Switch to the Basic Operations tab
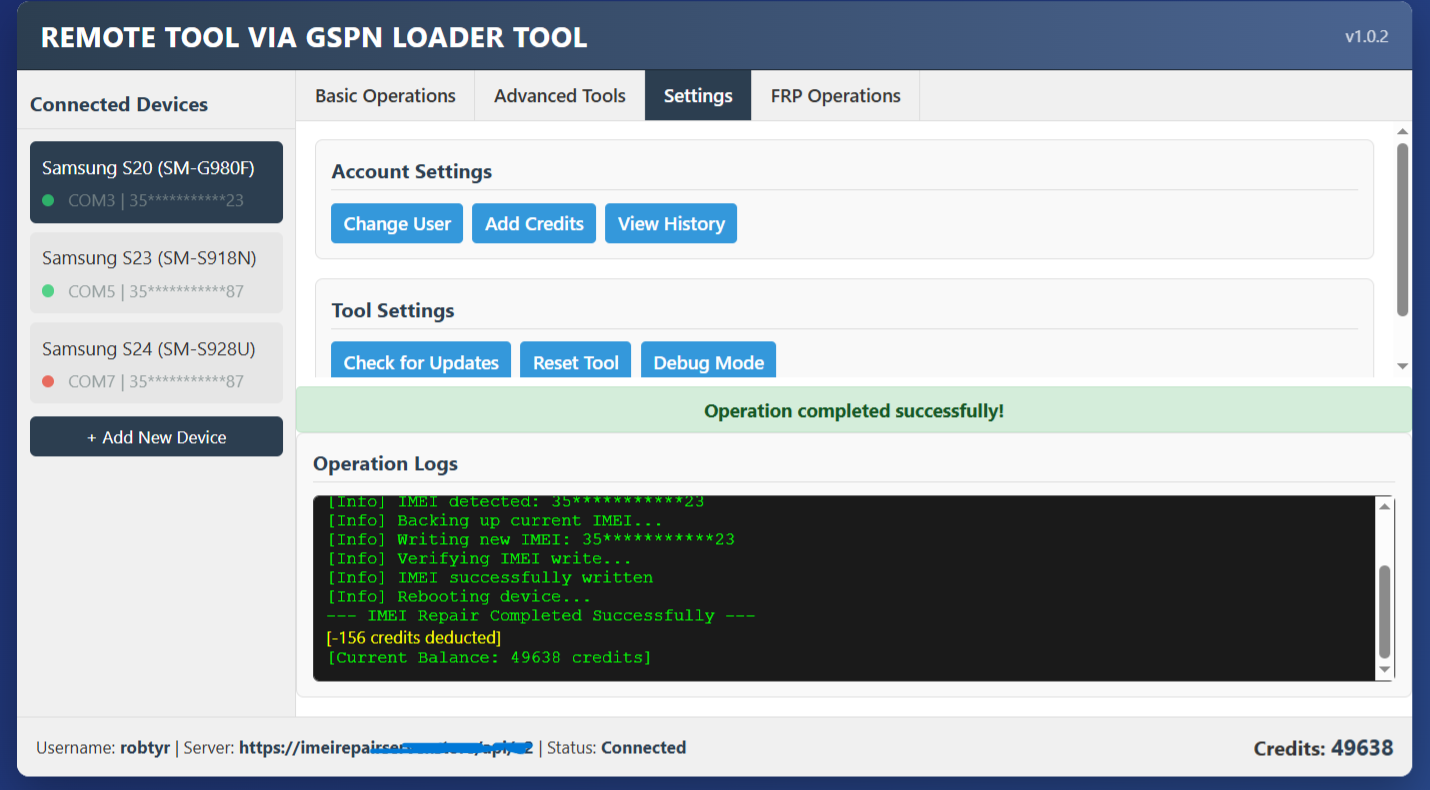The width and height of the screenshot is (1430, 790). pos(385,96)
